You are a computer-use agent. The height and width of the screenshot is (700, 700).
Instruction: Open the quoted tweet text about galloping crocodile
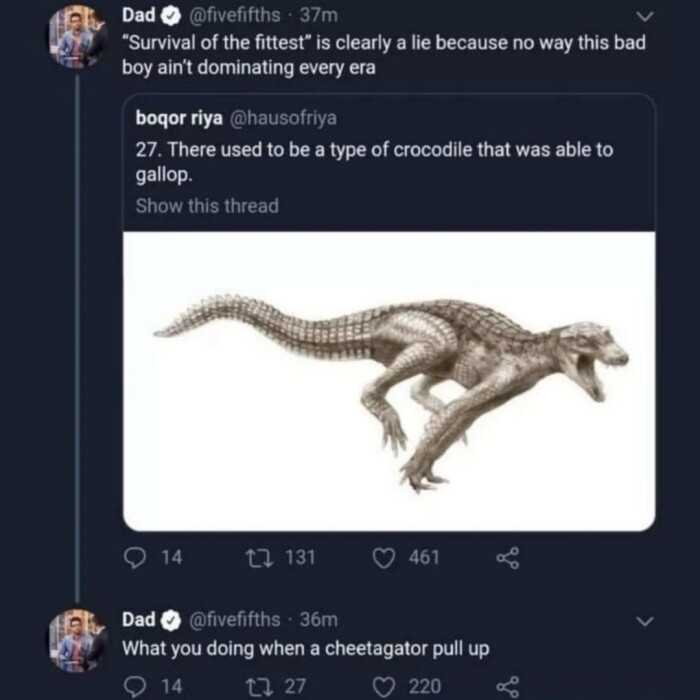[x=373, y=159]
